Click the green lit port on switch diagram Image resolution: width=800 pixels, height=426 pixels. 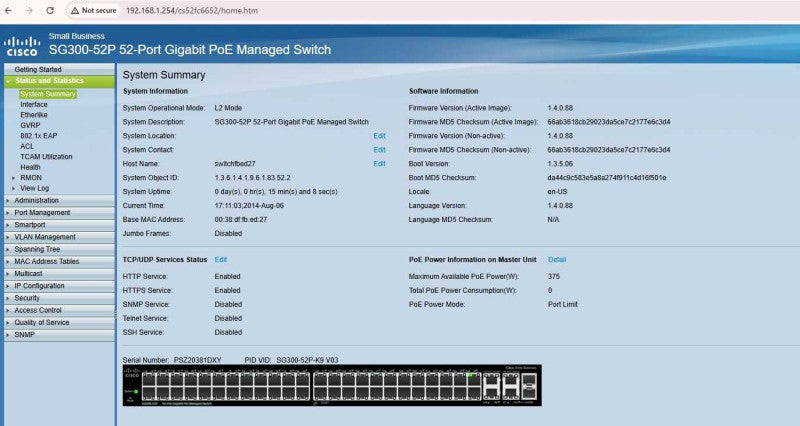470,375
